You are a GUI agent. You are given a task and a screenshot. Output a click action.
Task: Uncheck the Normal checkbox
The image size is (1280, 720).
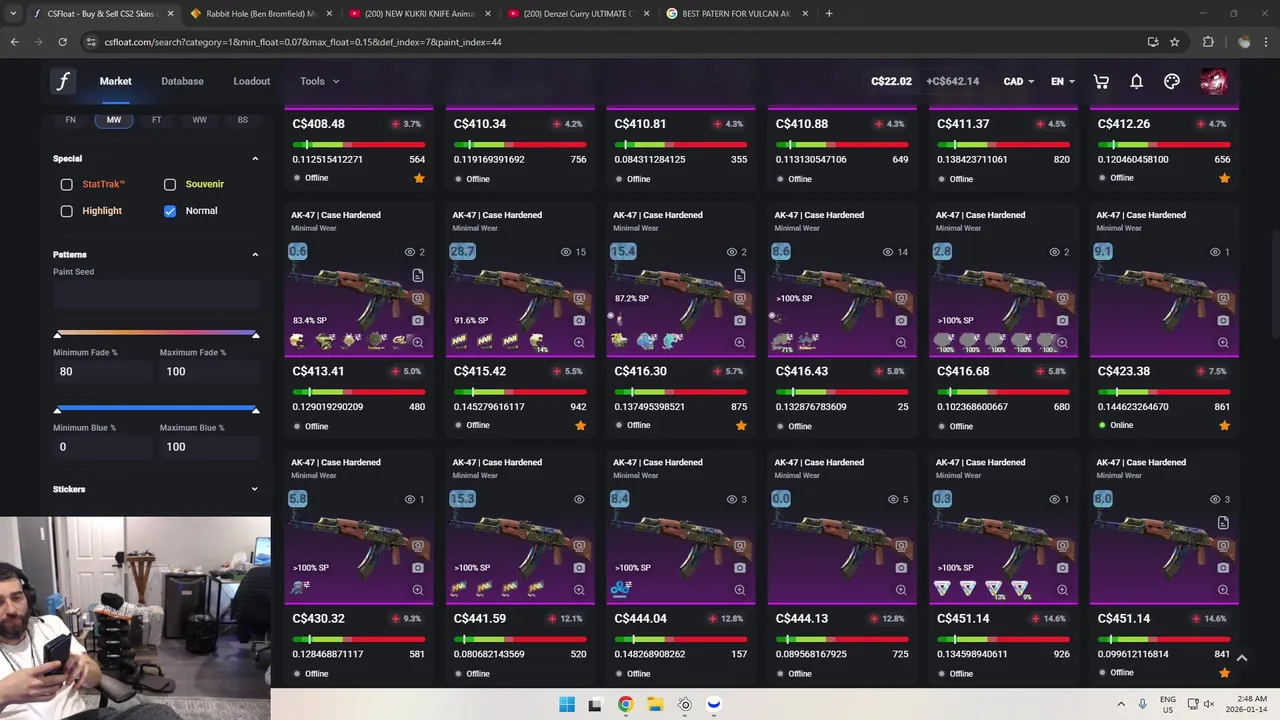170,211
